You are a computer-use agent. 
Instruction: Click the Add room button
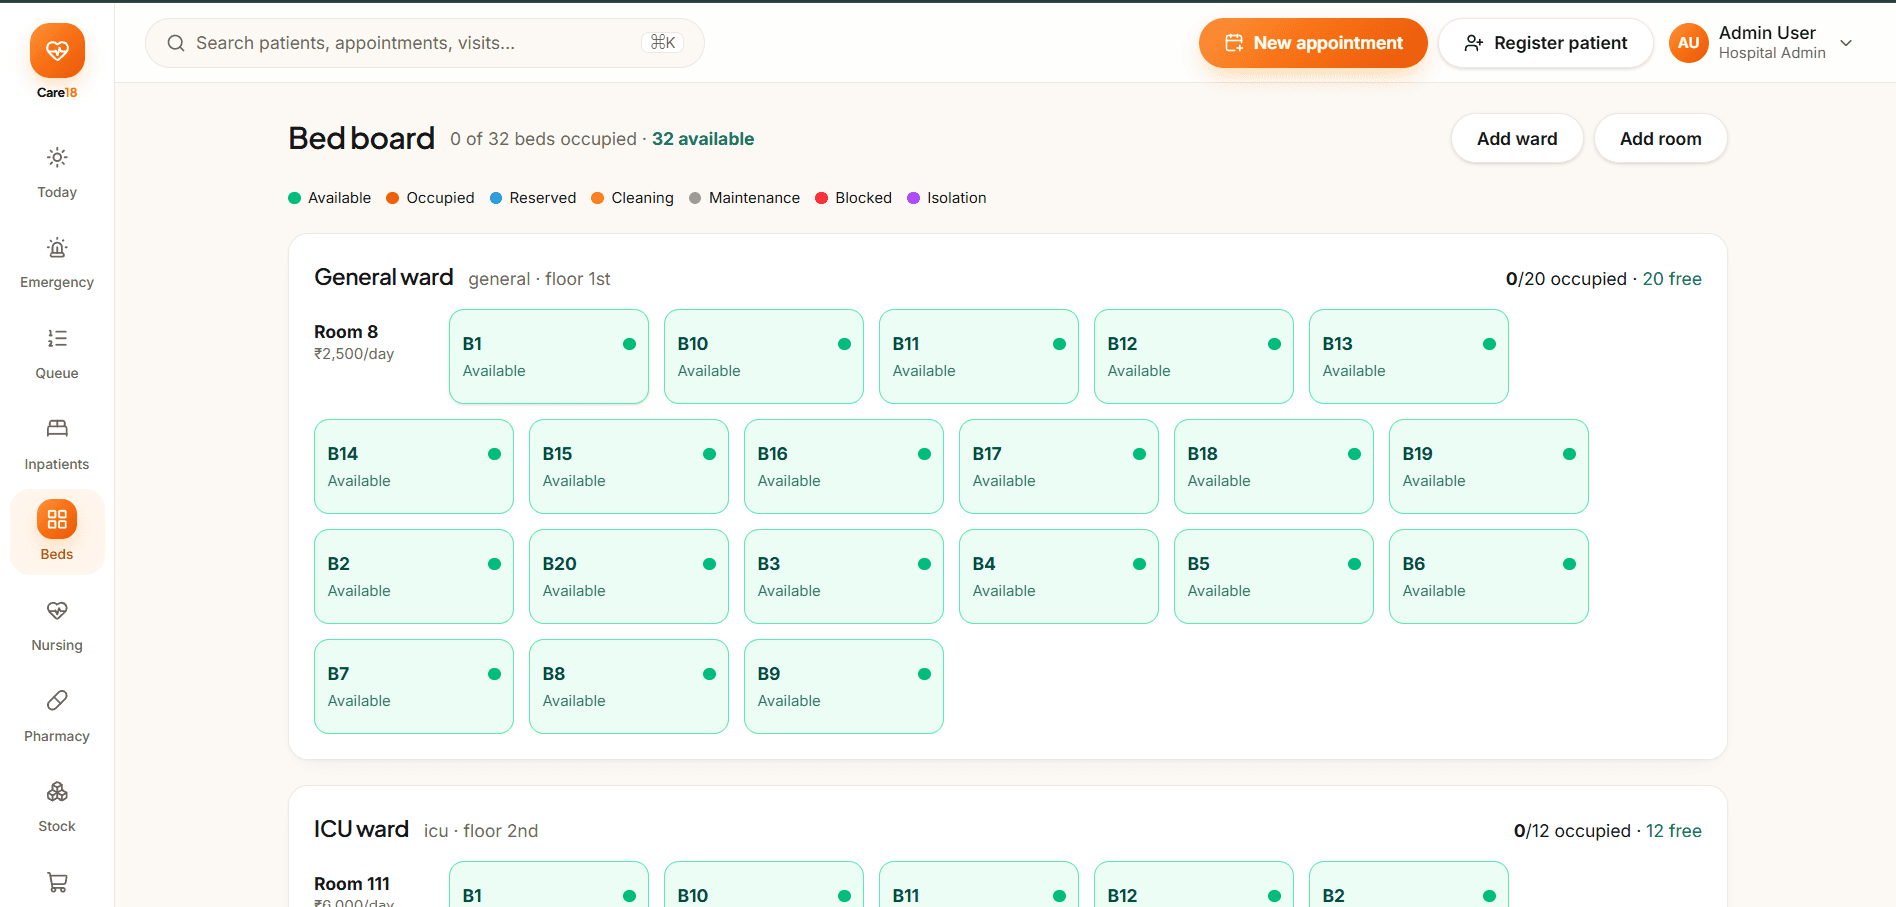1660,139
